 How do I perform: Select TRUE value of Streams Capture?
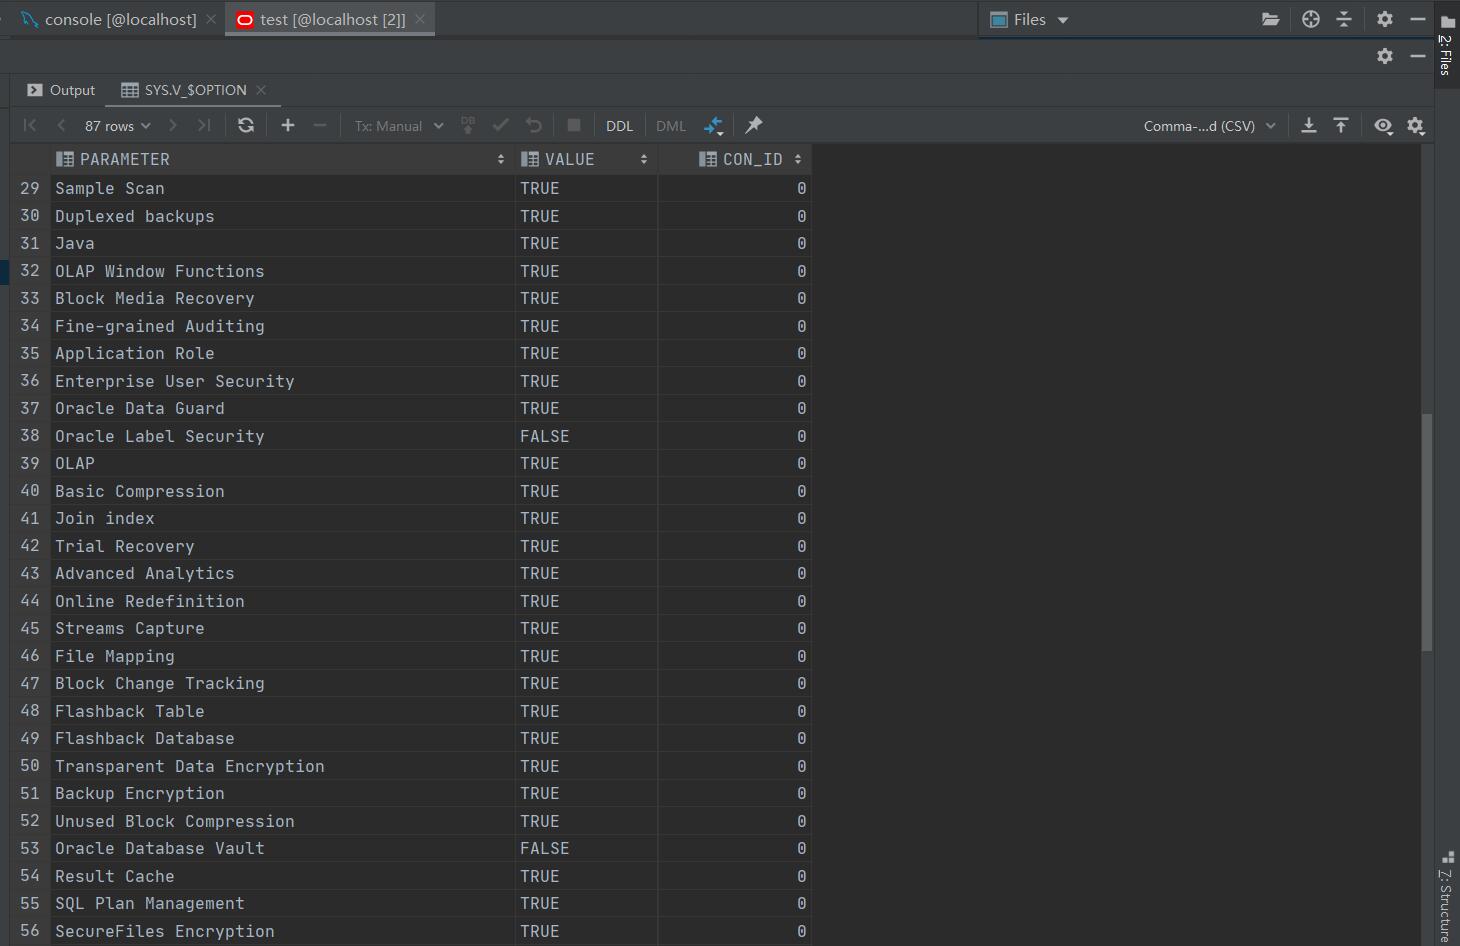[586, 628]
